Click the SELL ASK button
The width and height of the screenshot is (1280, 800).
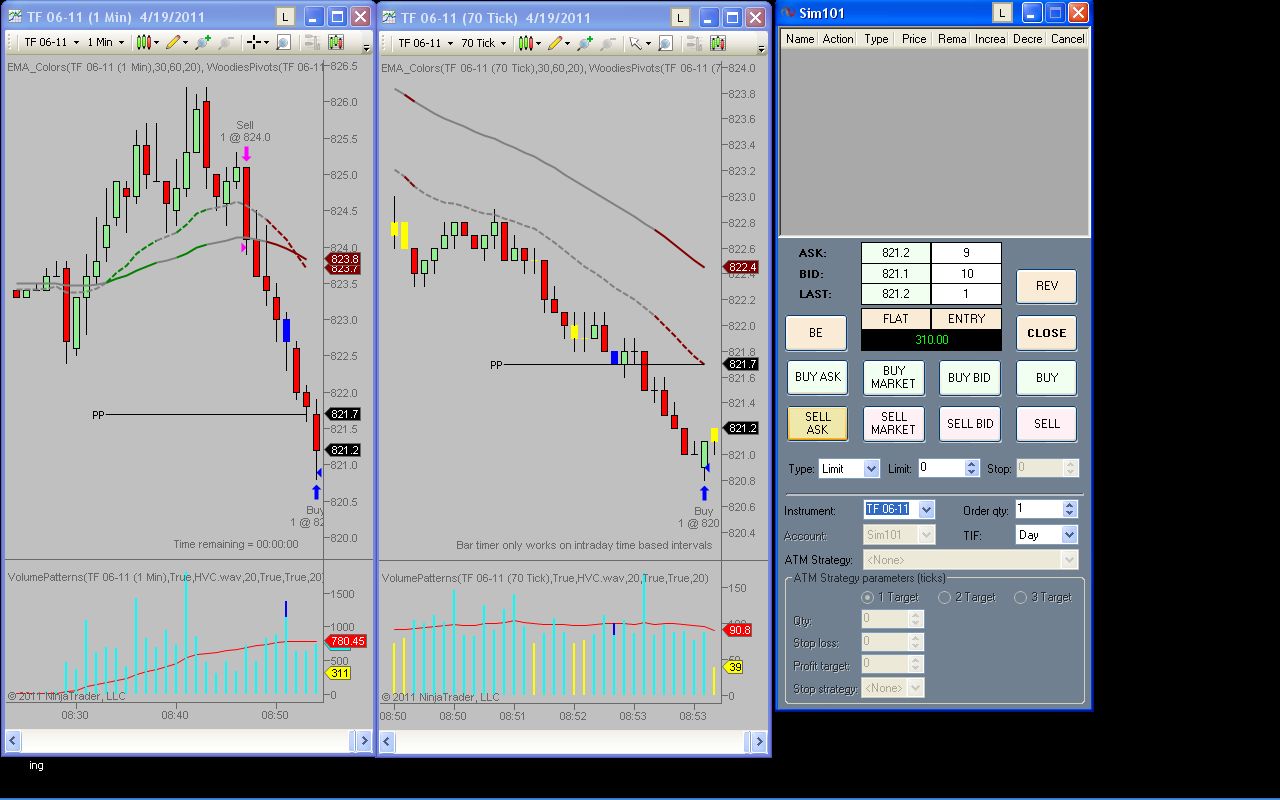(818, 423)
